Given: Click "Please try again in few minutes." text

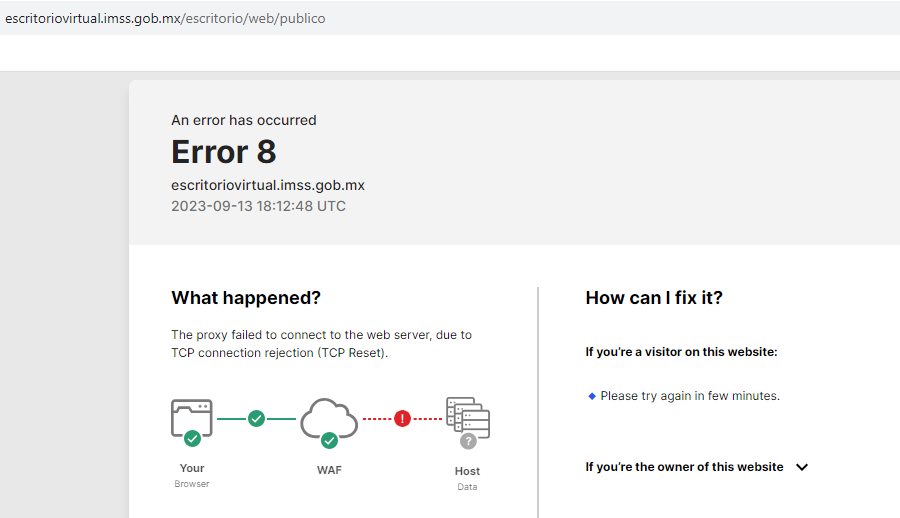Looking at the screenshot, I should (x=690, y=396).
